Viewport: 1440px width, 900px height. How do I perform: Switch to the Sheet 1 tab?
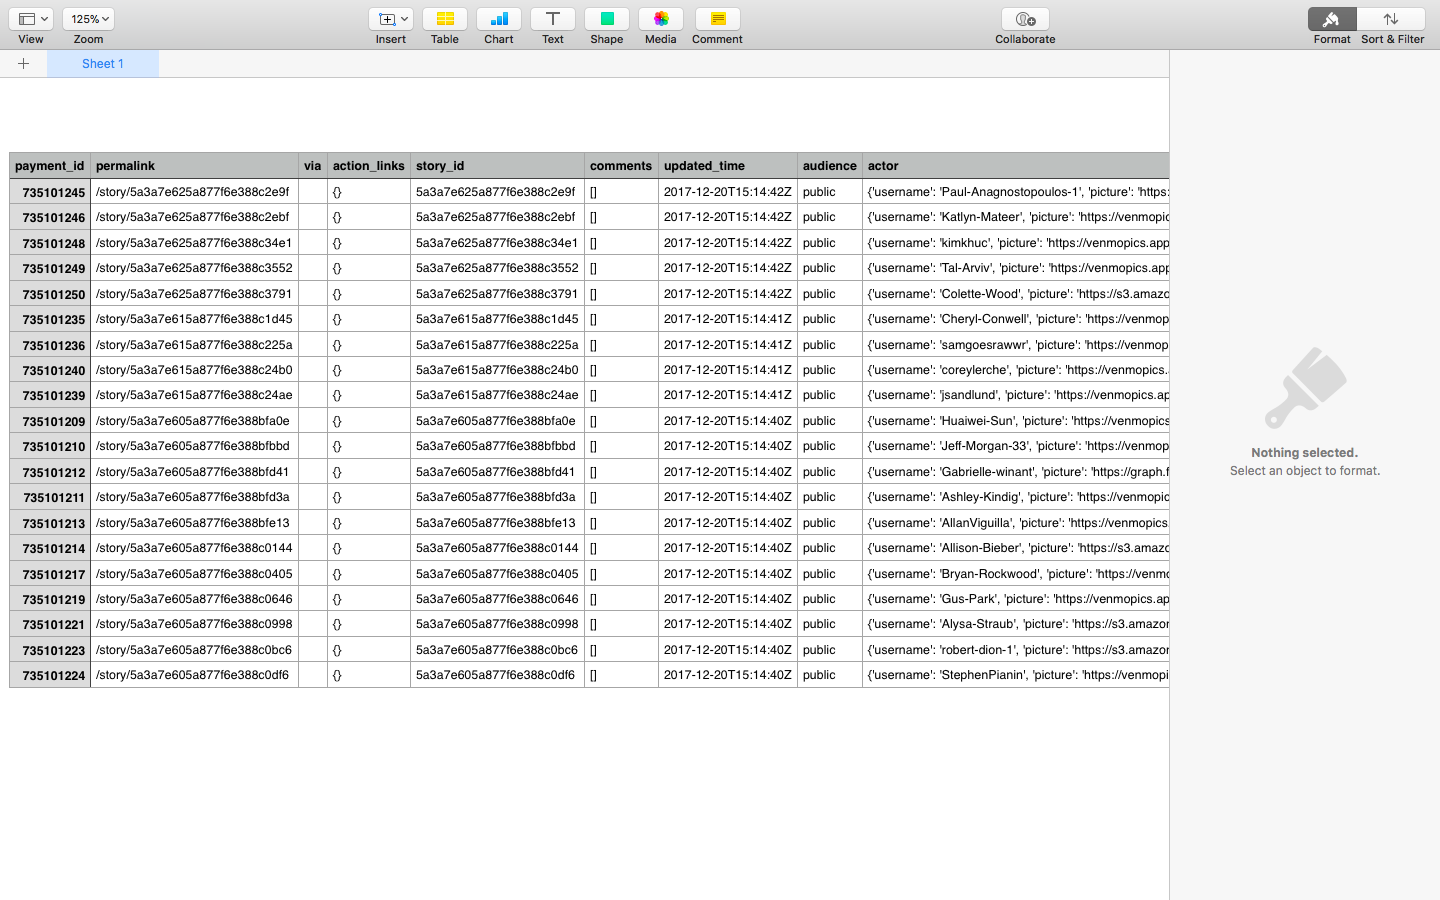coord(102,63)
